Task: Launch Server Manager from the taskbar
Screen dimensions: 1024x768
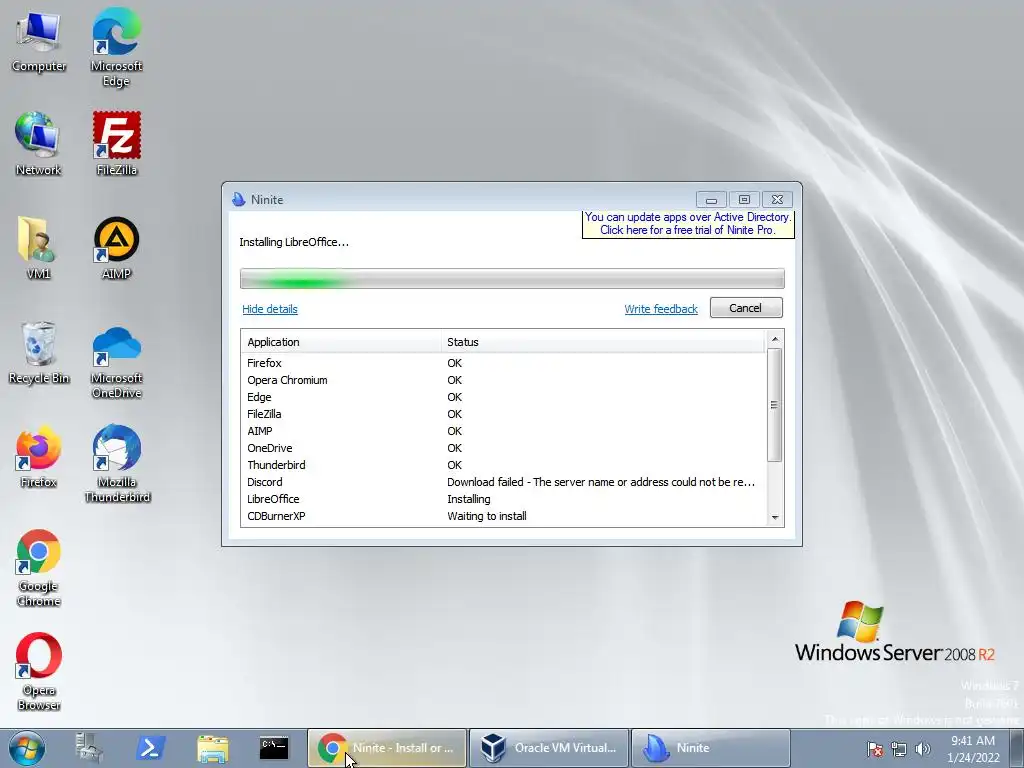Action: click(x=89, y=748)
